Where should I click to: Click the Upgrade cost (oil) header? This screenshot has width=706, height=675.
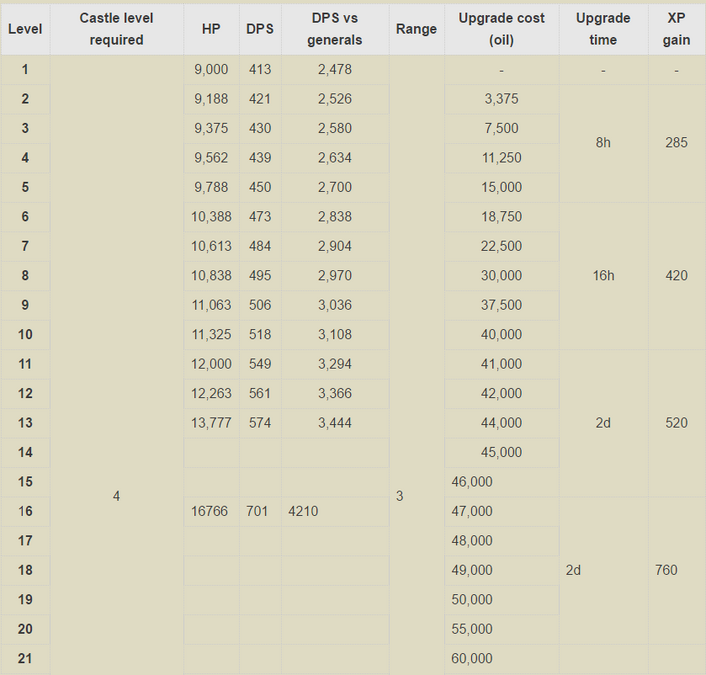click(502, 29)
